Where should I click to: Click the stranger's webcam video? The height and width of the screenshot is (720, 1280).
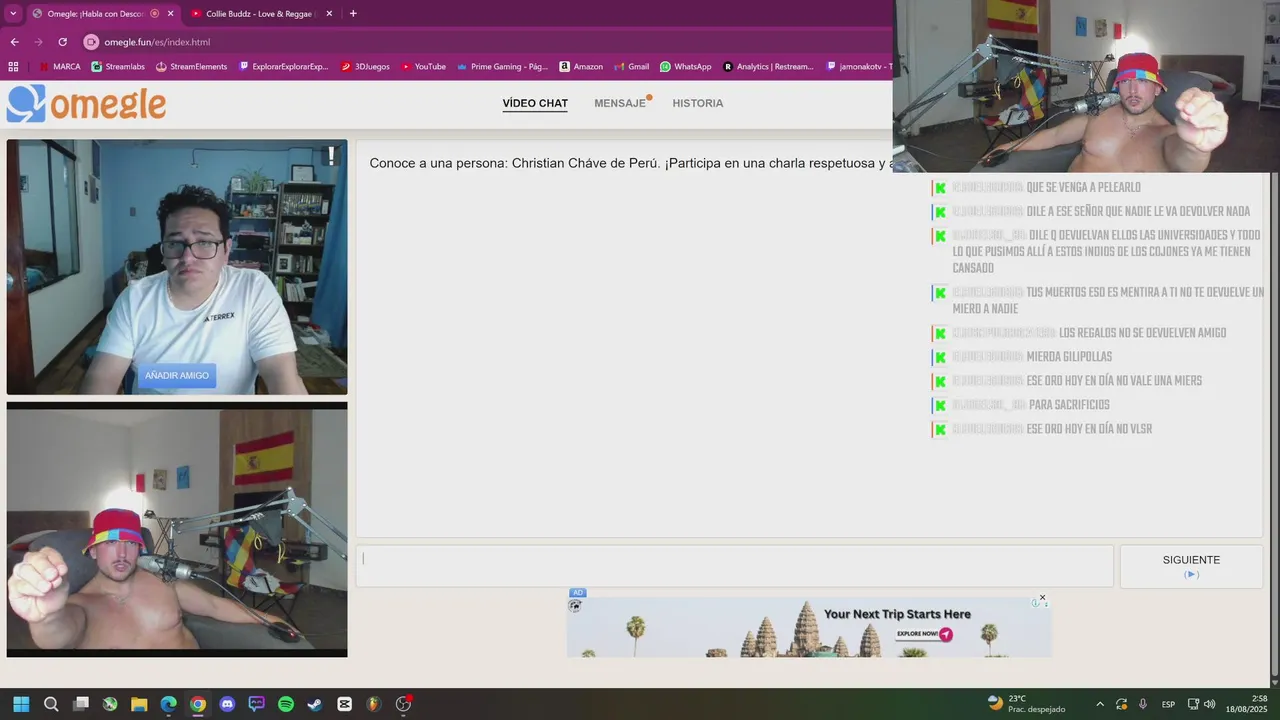[177, 267]
